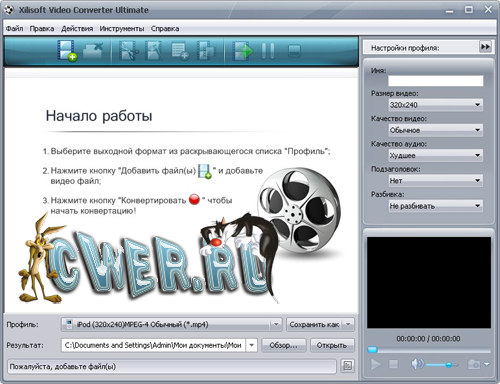Open the video Effects tool icon
Screen dimensions: 500x384
pos(153,51)
